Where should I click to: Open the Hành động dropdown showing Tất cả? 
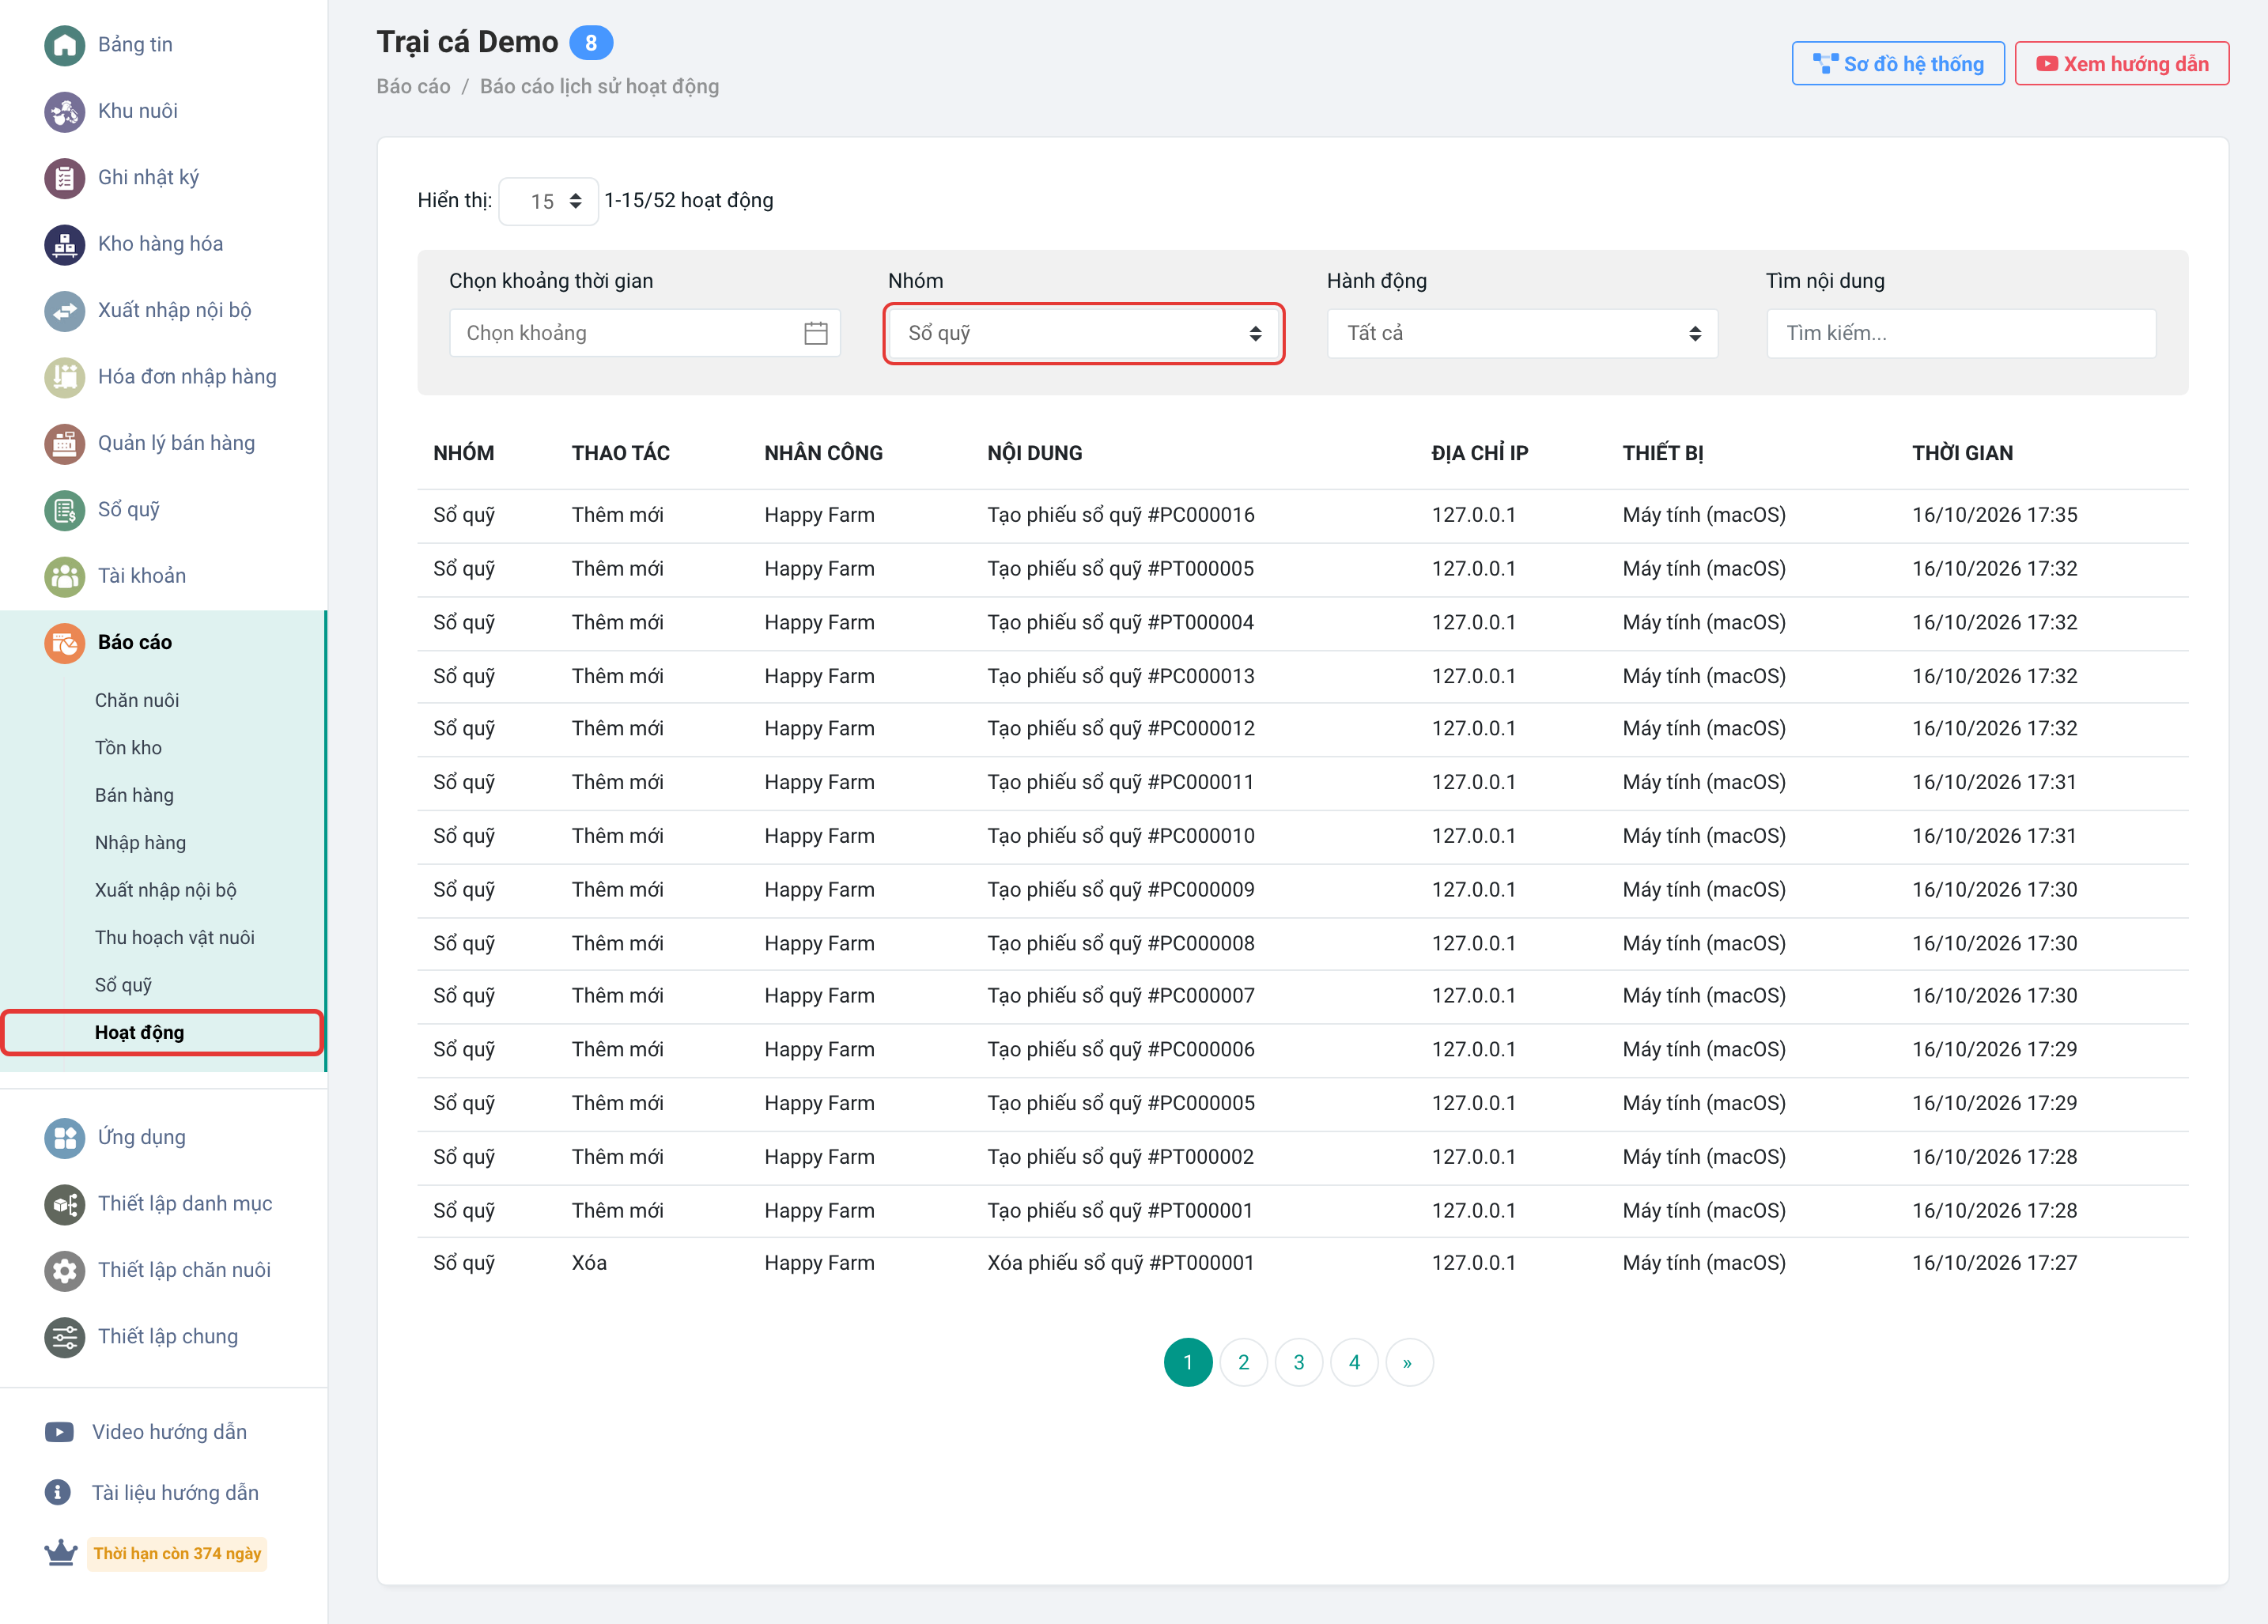click(1522, 334)
